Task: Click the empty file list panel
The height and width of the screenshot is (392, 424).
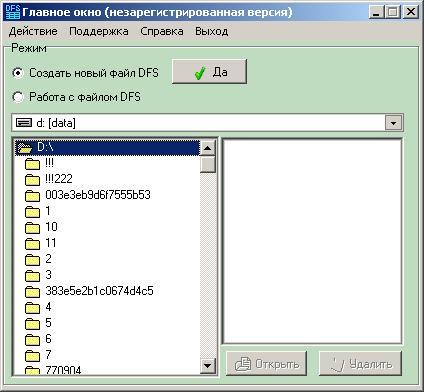Action: click(x=312, y=241)
